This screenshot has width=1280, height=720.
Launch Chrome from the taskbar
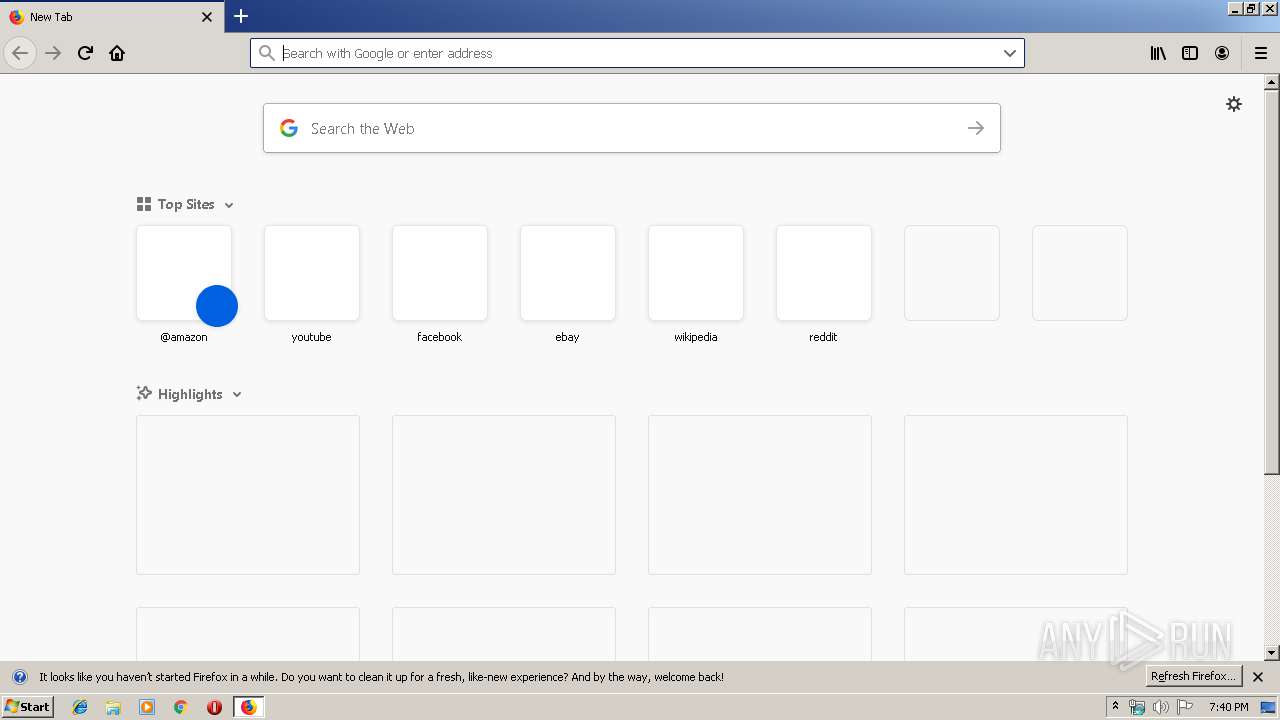181,707
